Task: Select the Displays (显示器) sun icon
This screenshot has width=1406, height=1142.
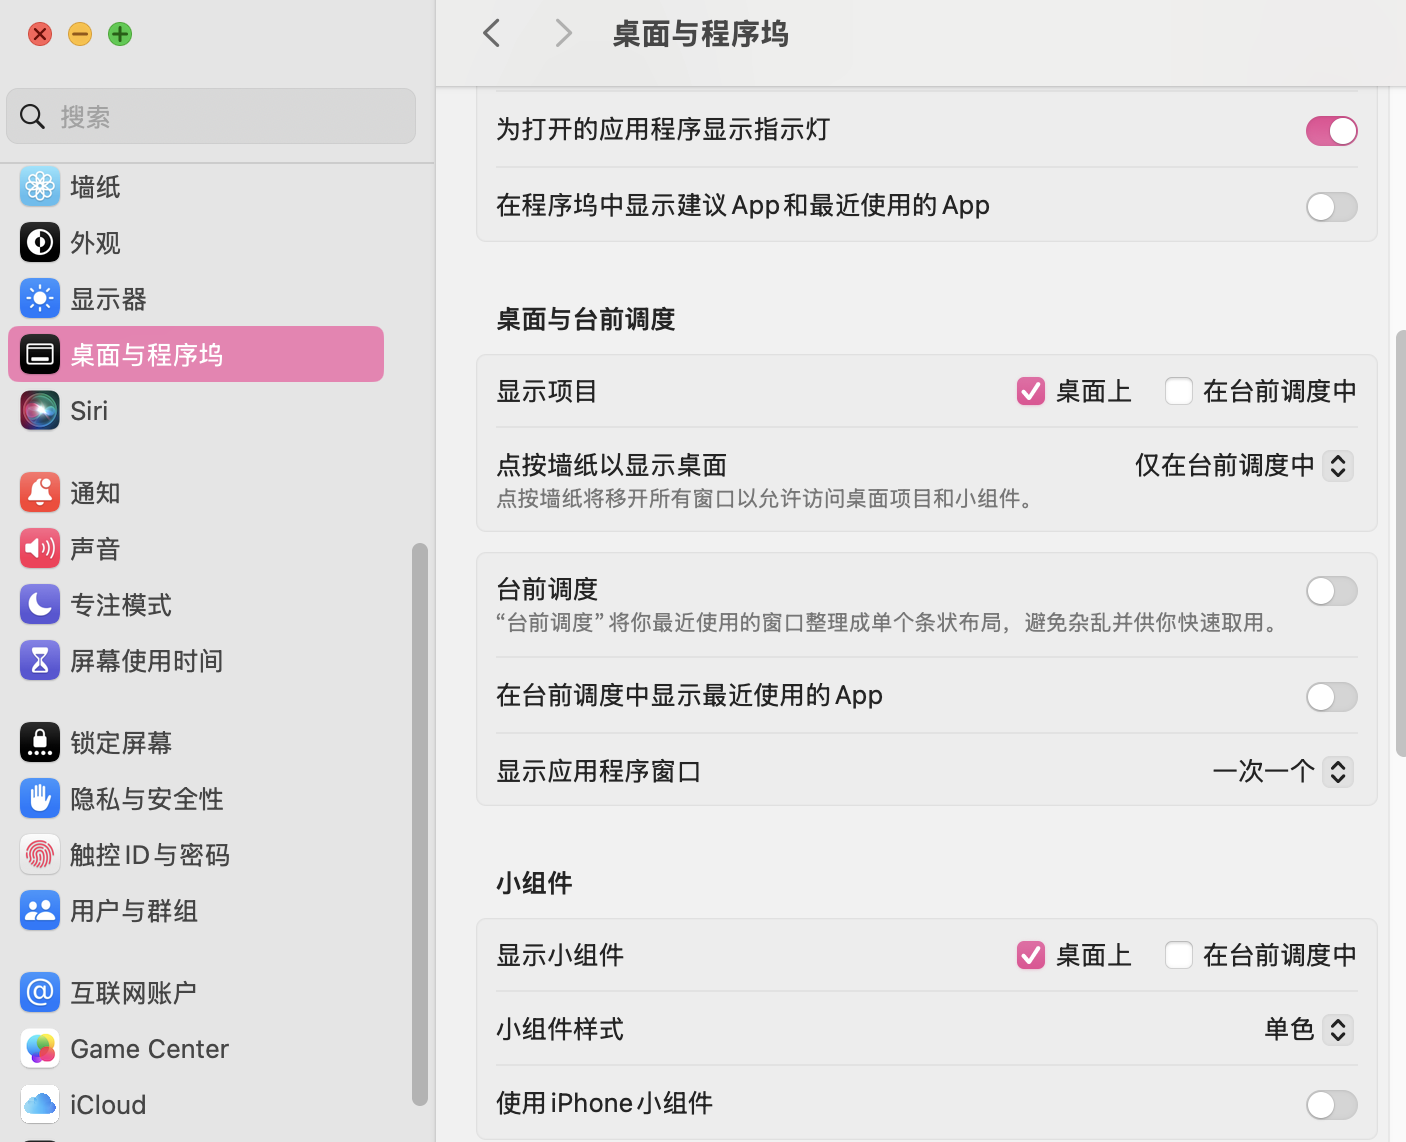Action: [40, 298]
